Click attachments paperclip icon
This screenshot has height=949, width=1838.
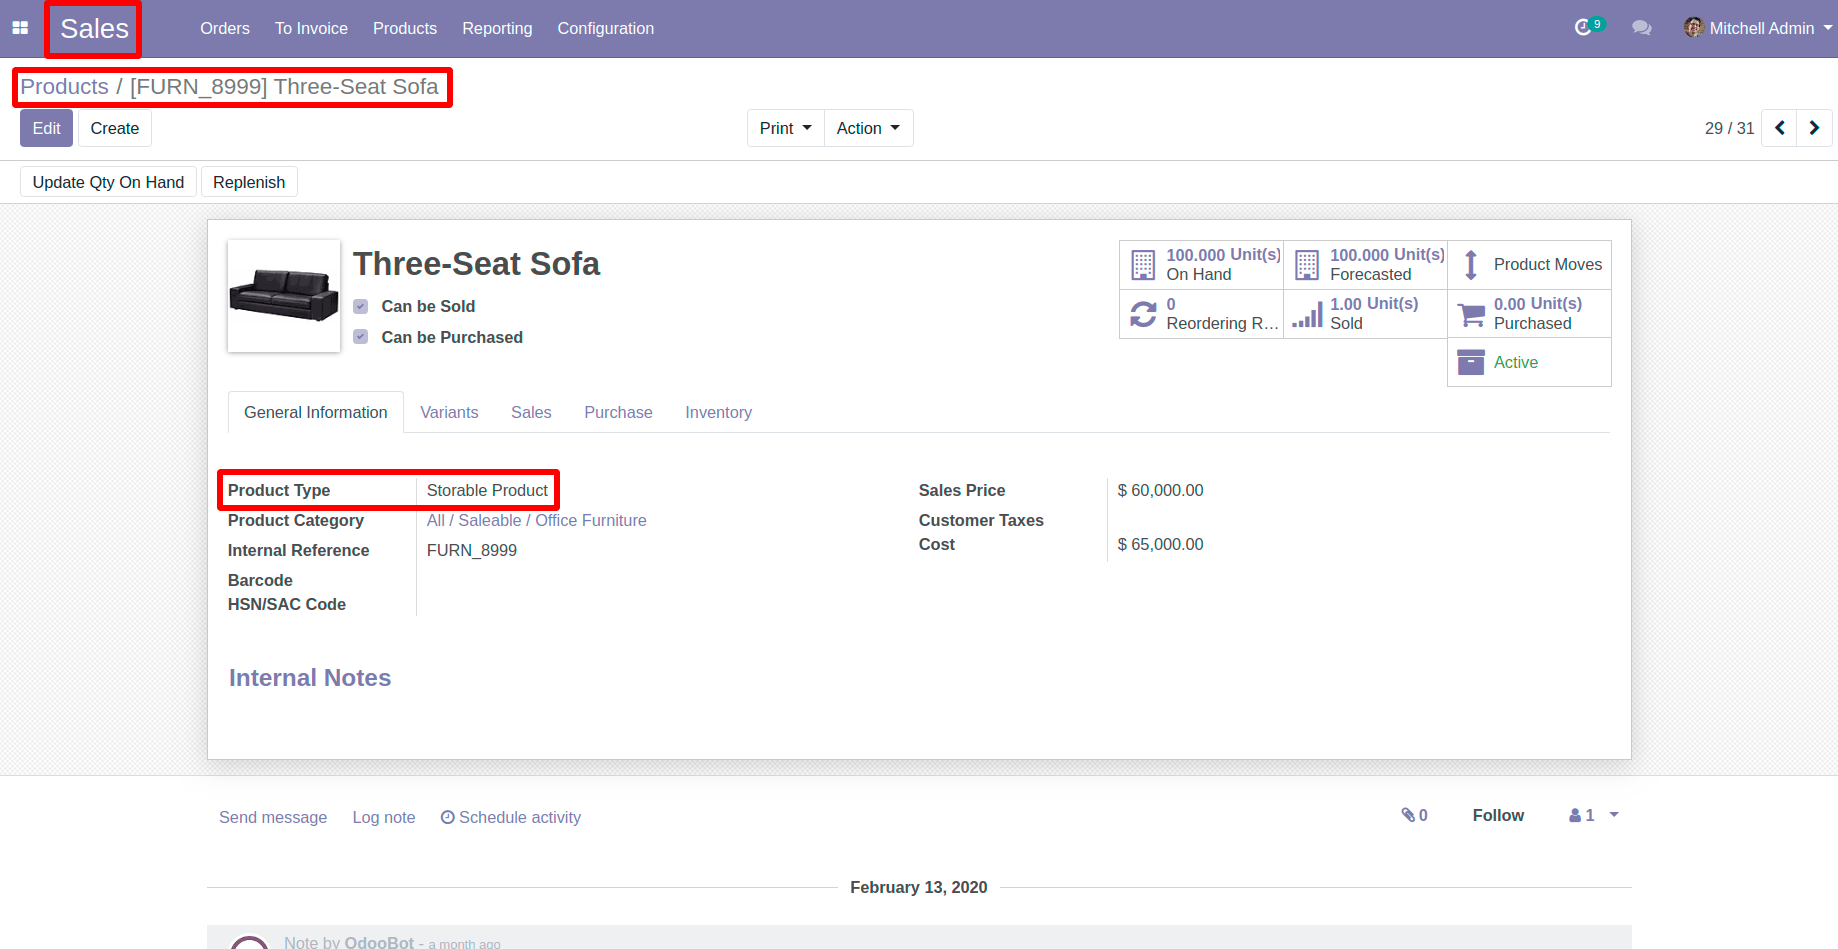pos(1408,815)
